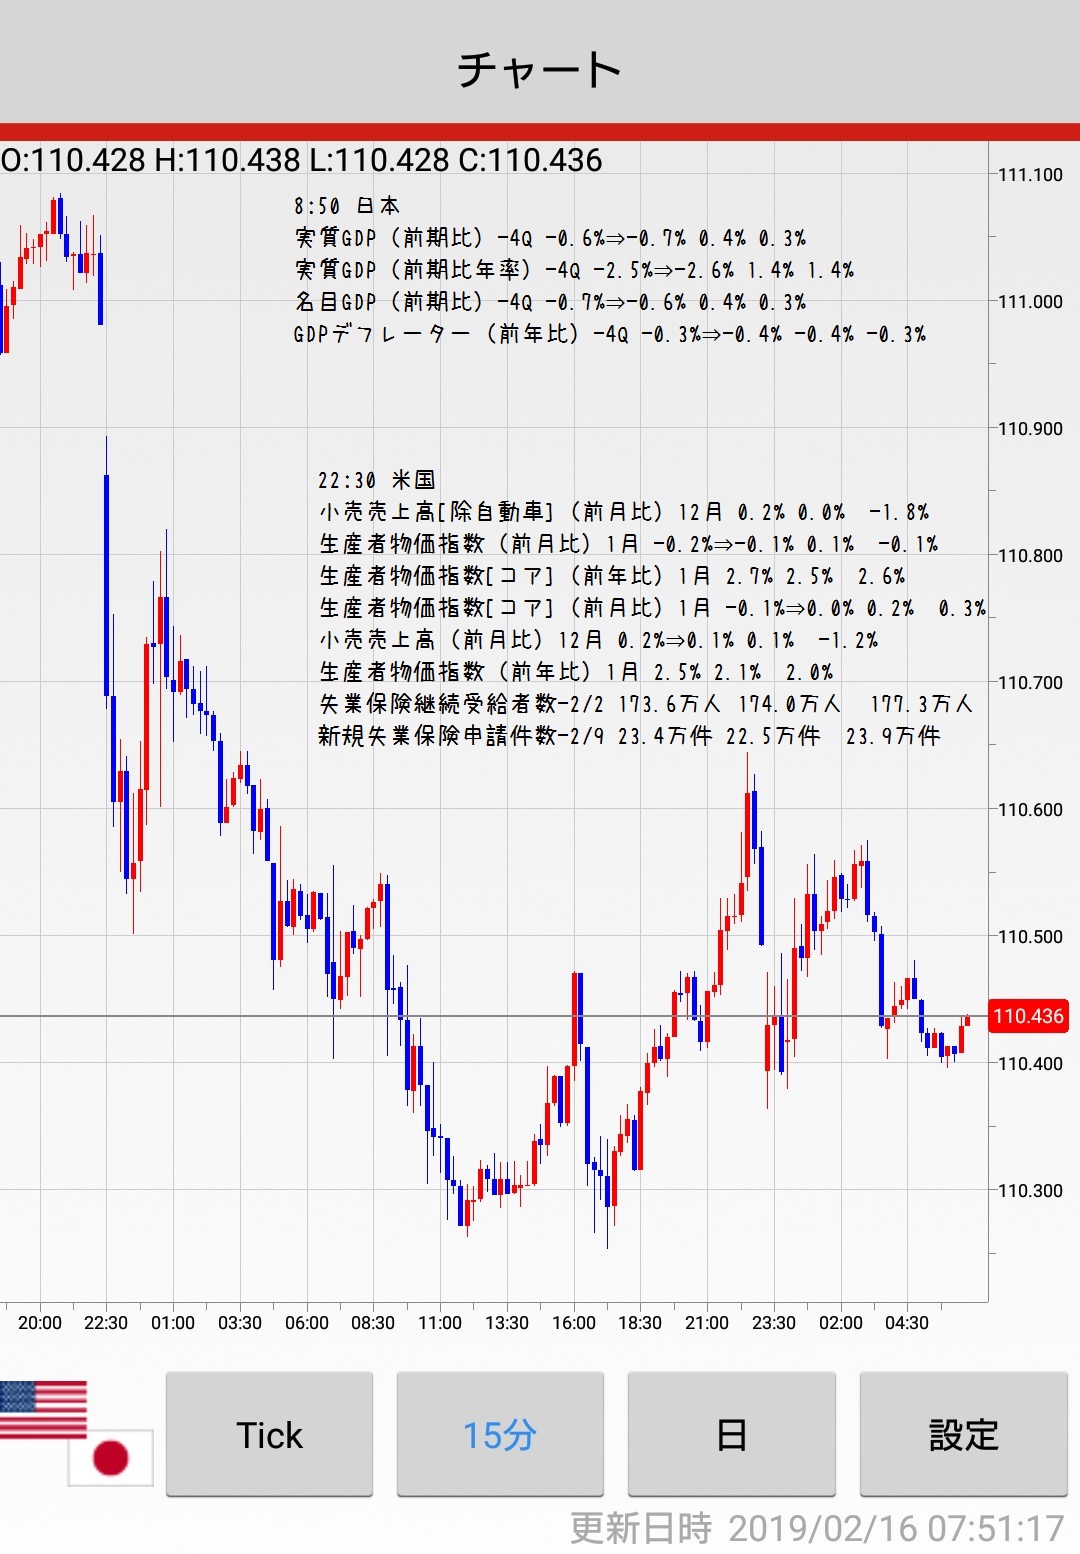1080x1554 pixels.
Task: Tap the 22:30 米国 news heading
Action: pyautogui.click(x=377, y=480)
